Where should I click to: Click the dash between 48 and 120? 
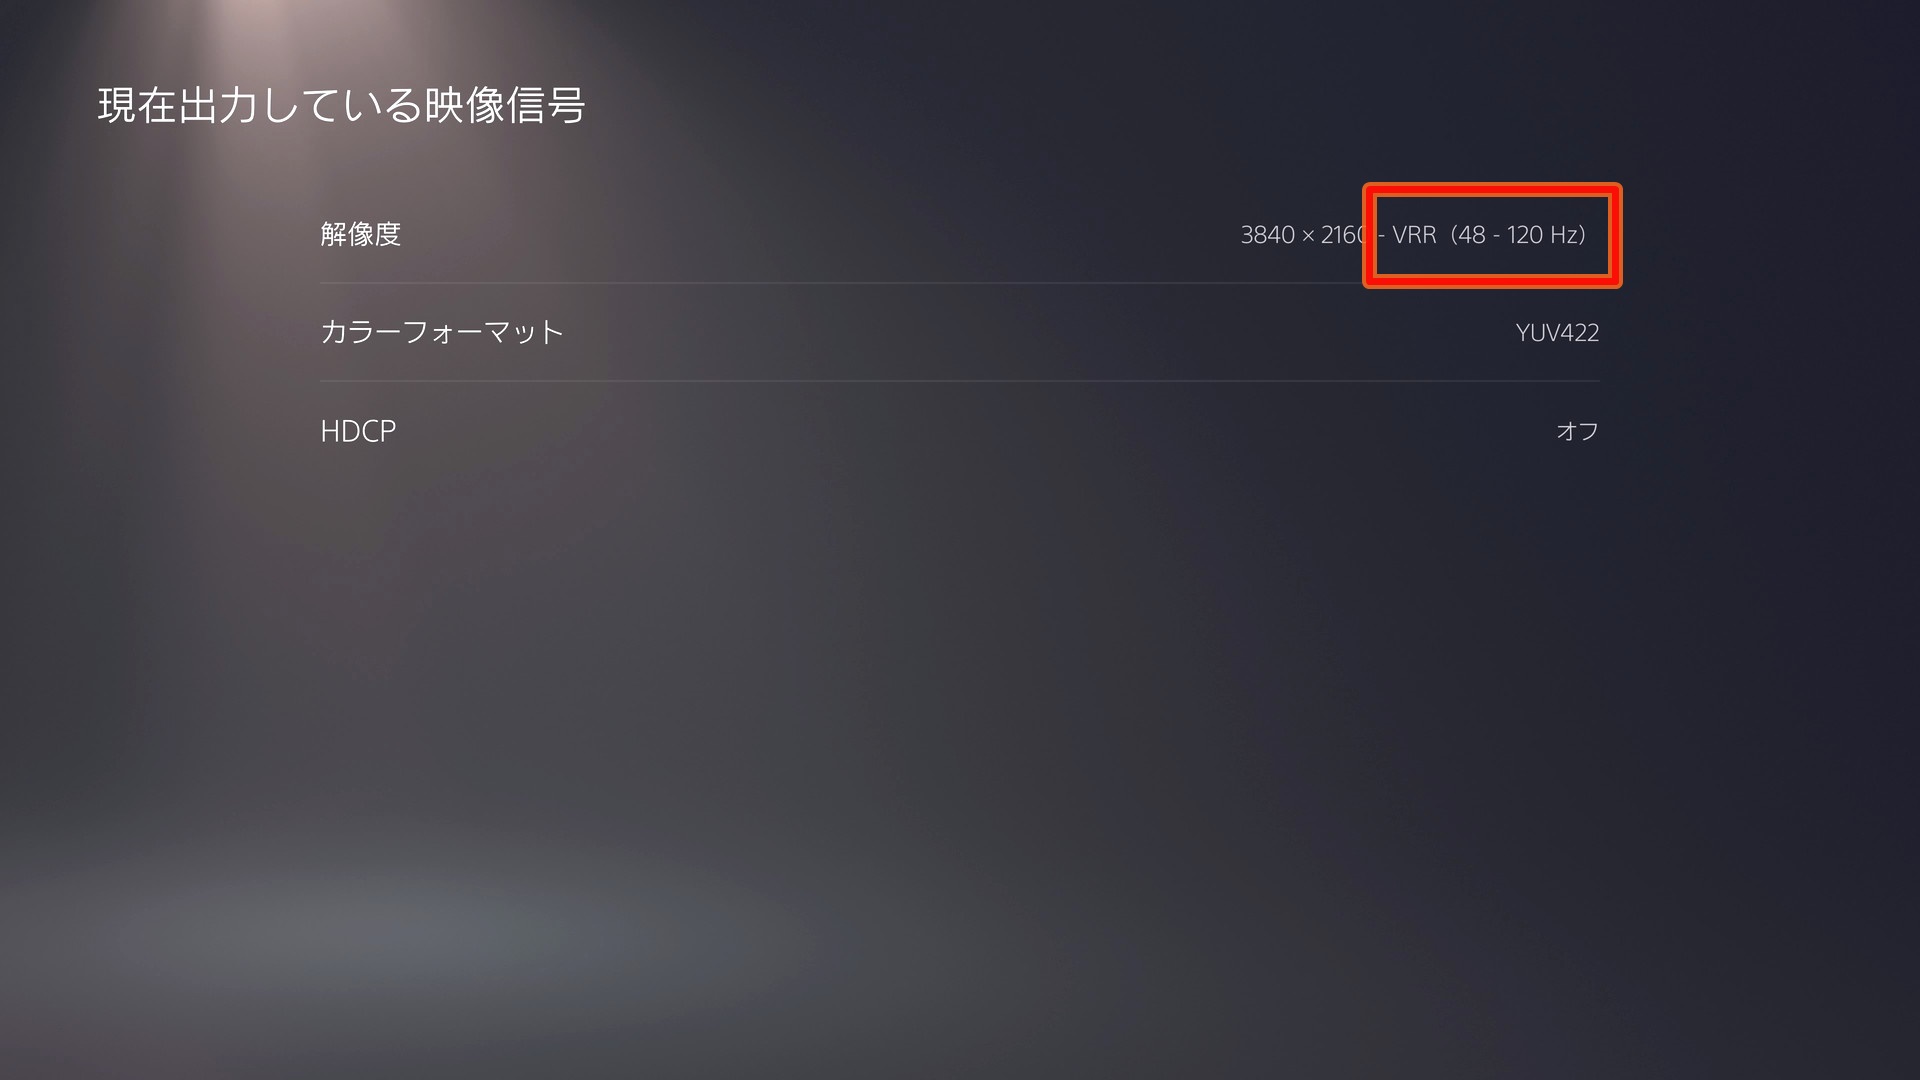[x=1496, y=236]
